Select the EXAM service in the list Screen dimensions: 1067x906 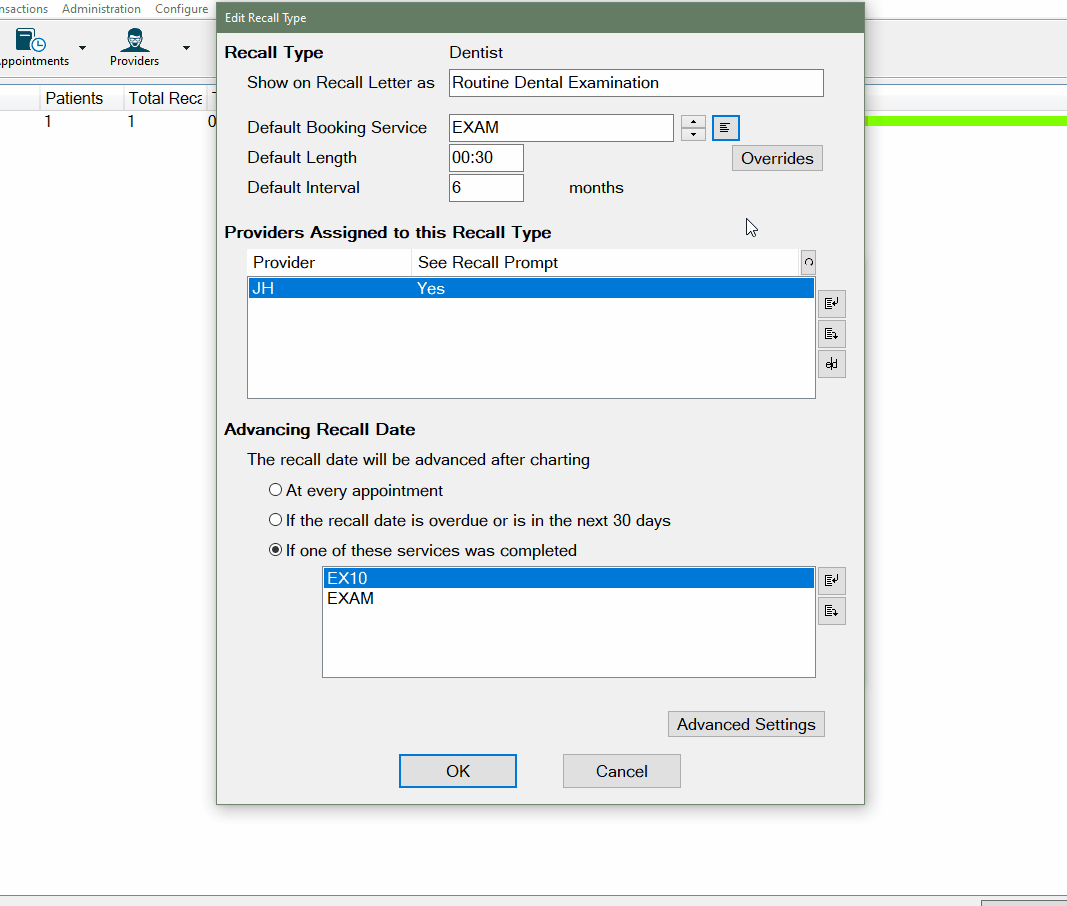569,598
